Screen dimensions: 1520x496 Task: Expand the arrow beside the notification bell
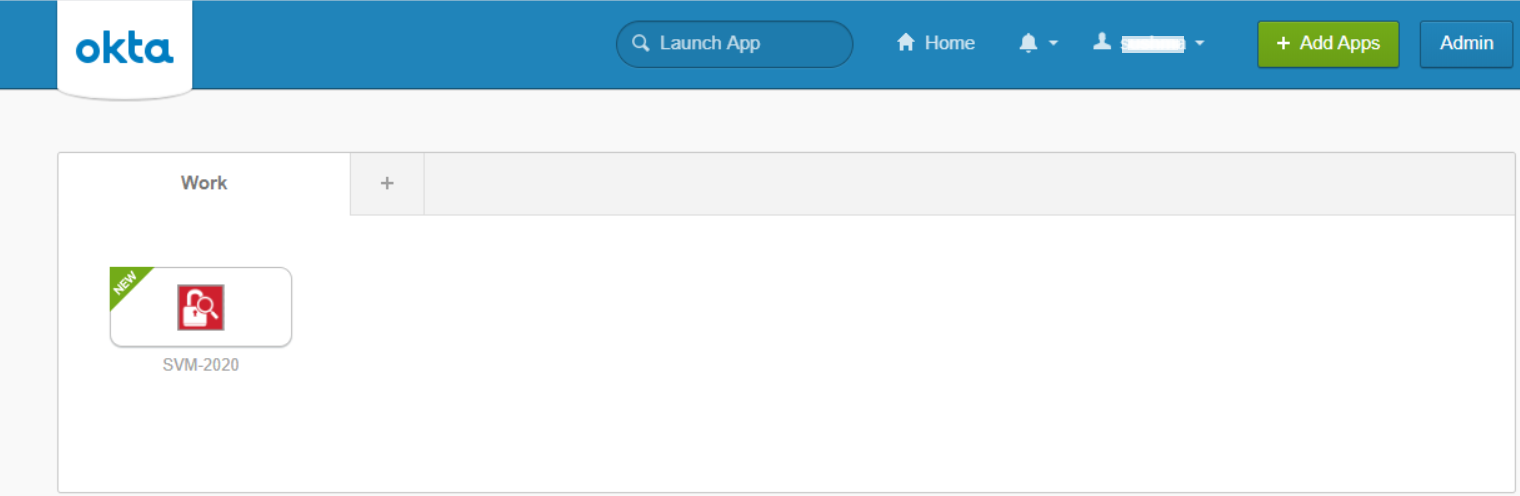coord(1053,44)
